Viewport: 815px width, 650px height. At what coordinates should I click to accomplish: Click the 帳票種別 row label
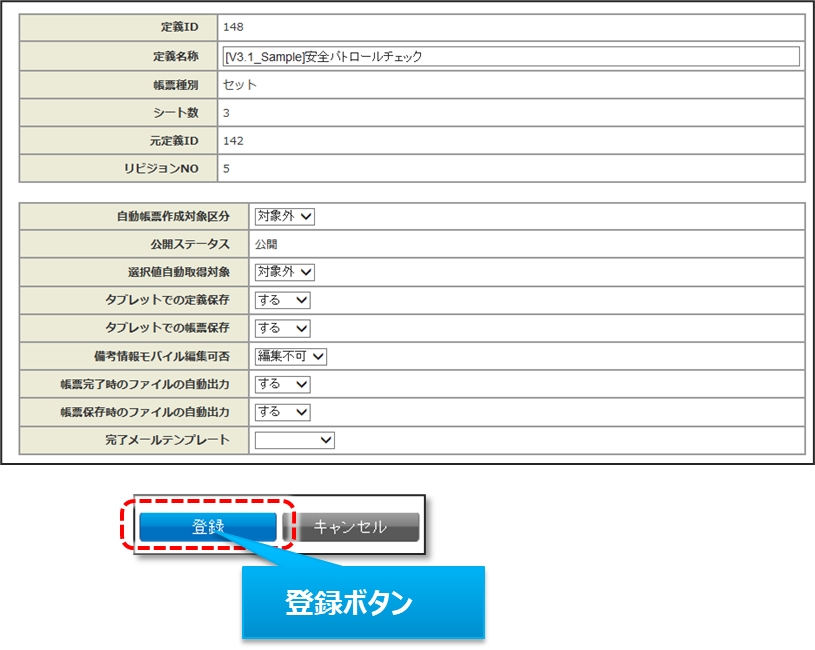click(x=176, y=85)
